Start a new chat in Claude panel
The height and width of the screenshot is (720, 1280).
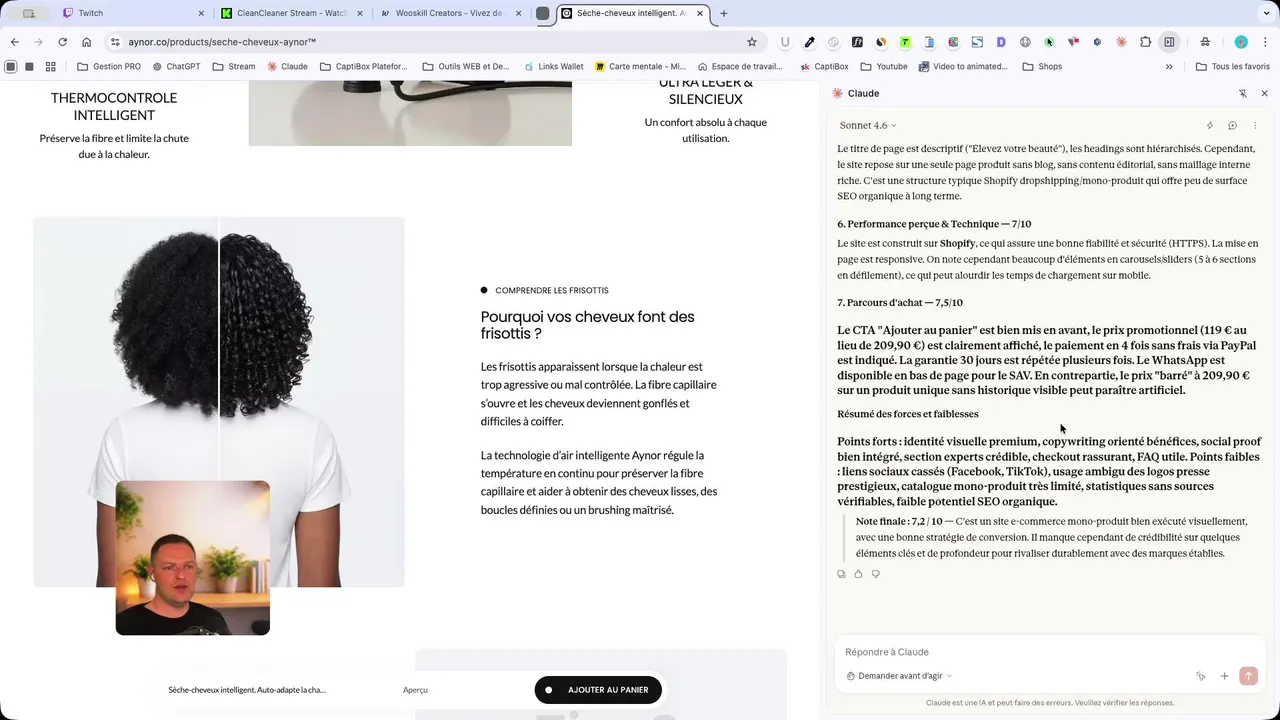tap(1232, 126)
